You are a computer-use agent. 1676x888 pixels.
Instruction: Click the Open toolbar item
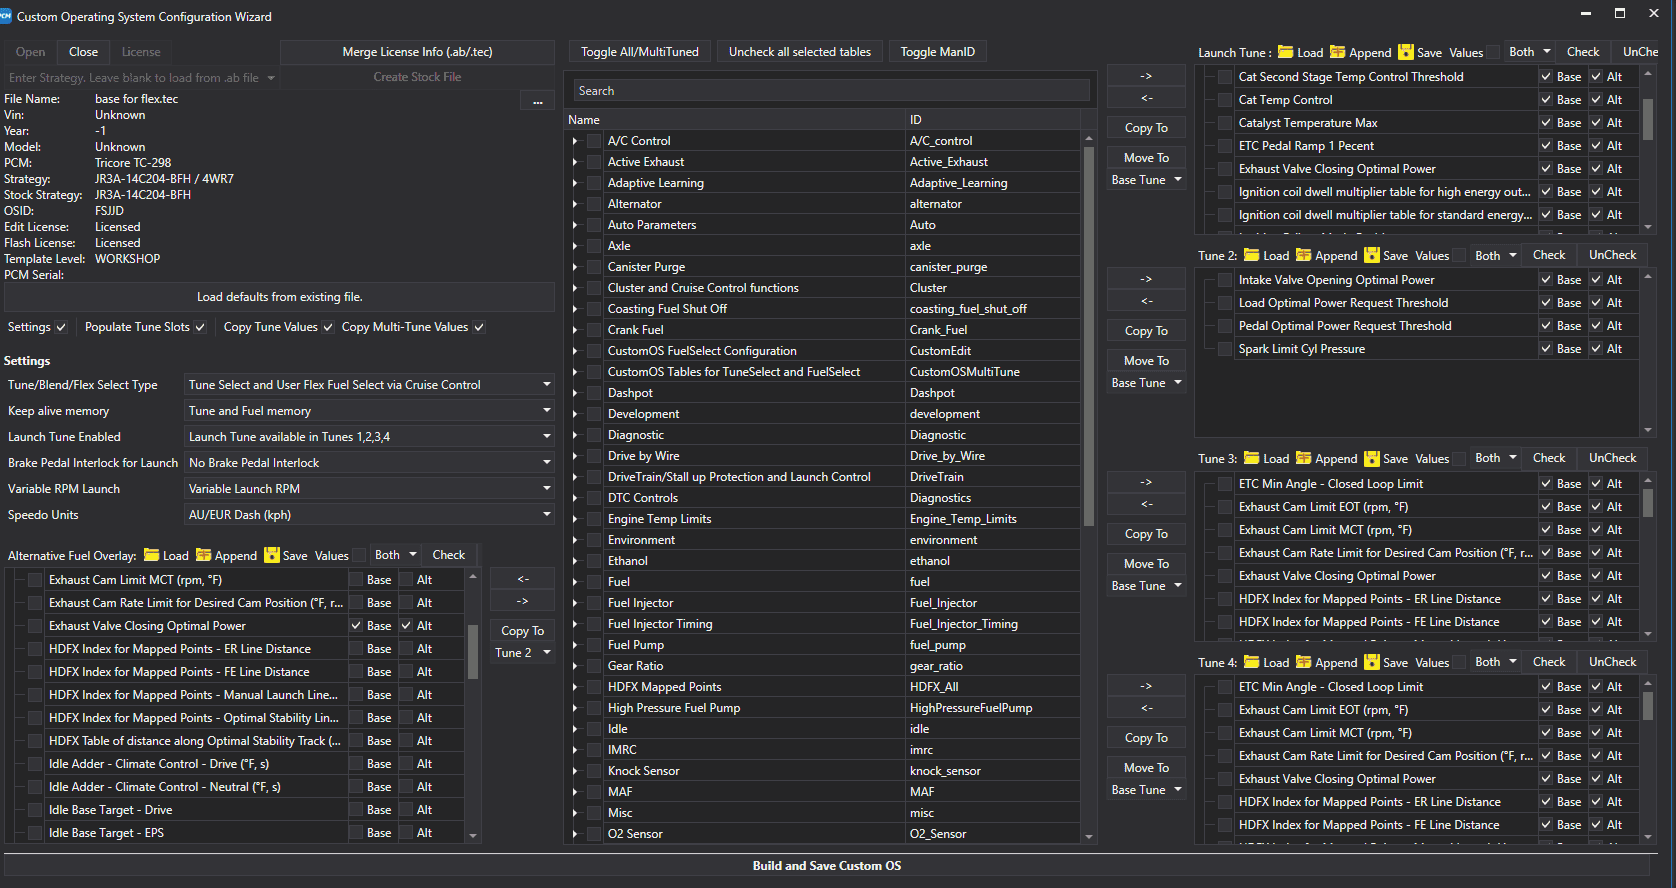[x=30, y=52]
